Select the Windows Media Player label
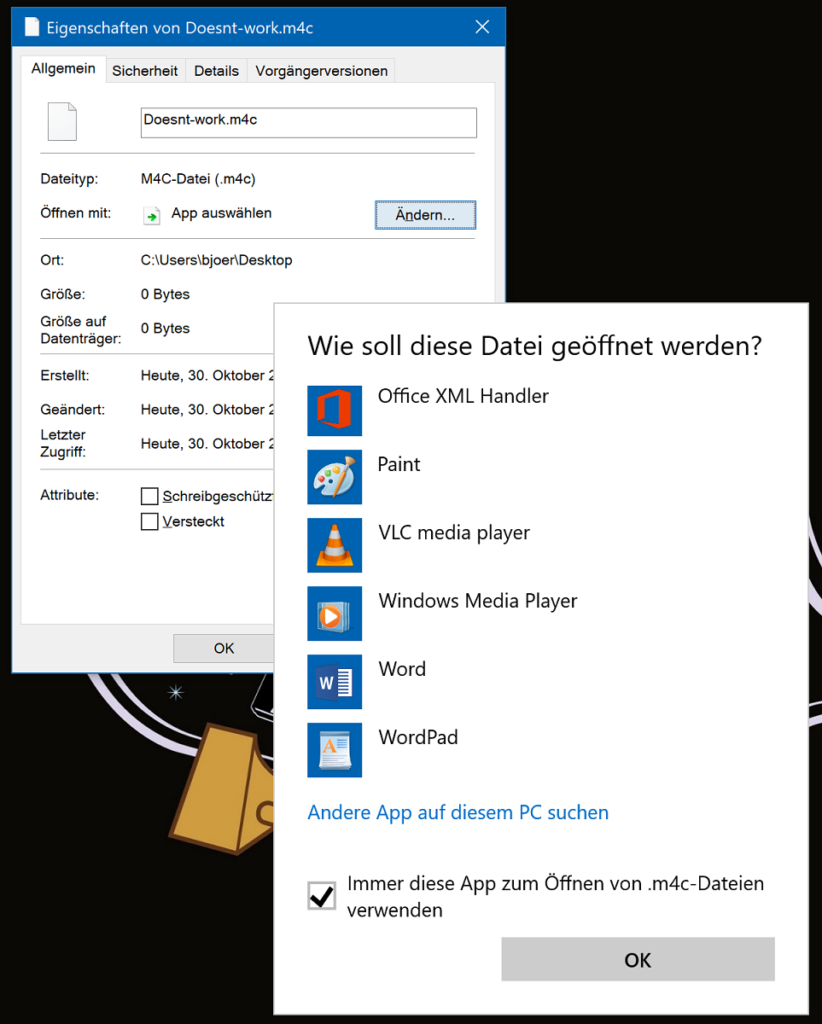Viewport: 822px width, 1024px height. 477,601
